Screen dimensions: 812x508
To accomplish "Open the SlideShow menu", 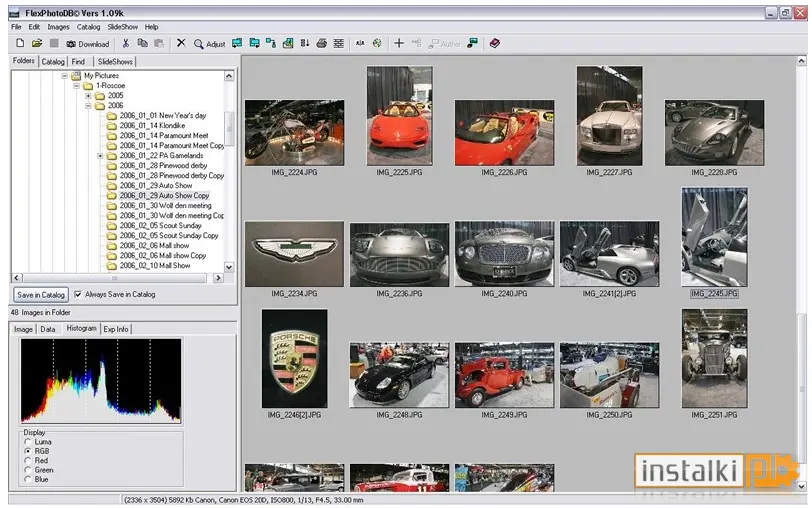I will pos(123,27).
